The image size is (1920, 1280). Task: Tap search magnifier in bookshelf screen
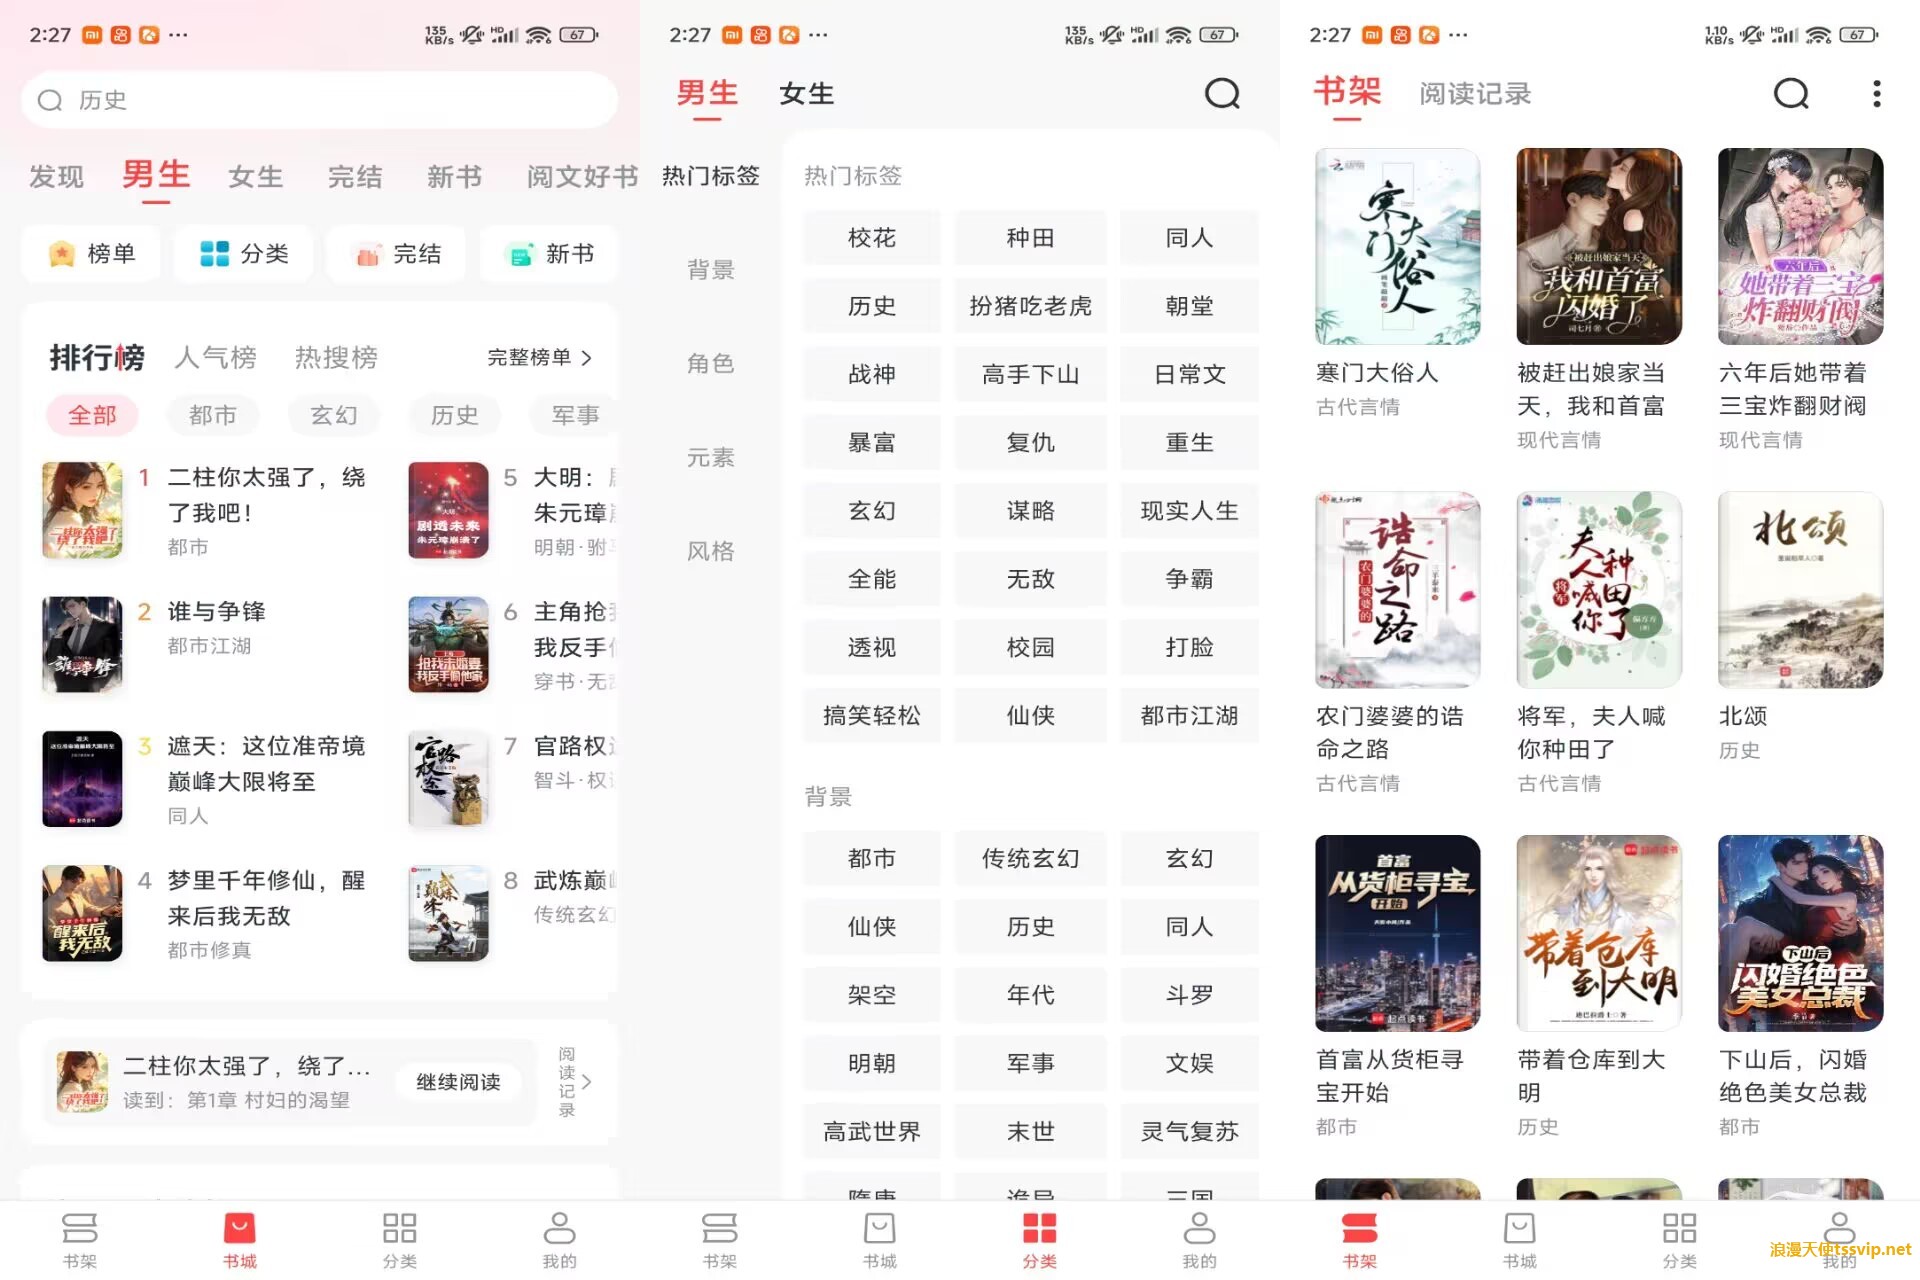click(1791, 94)
